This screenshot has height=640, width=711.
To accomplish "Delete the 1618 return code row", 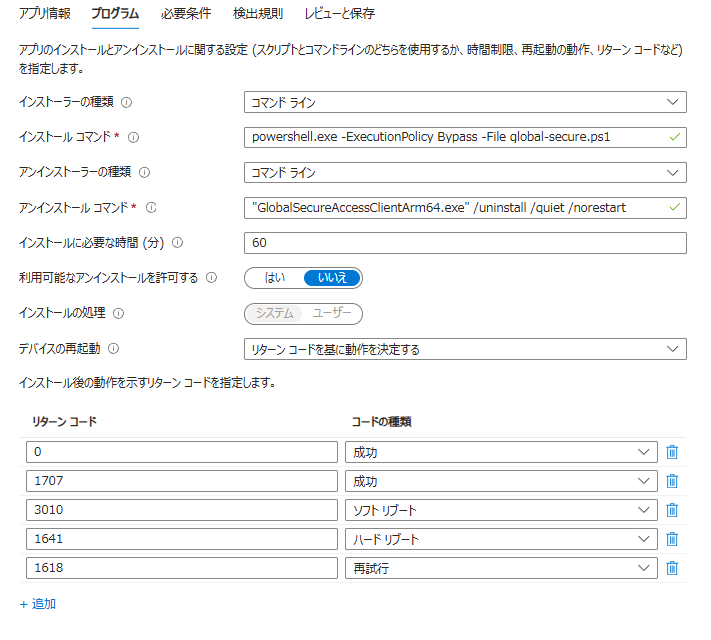I will coord(672,568).
